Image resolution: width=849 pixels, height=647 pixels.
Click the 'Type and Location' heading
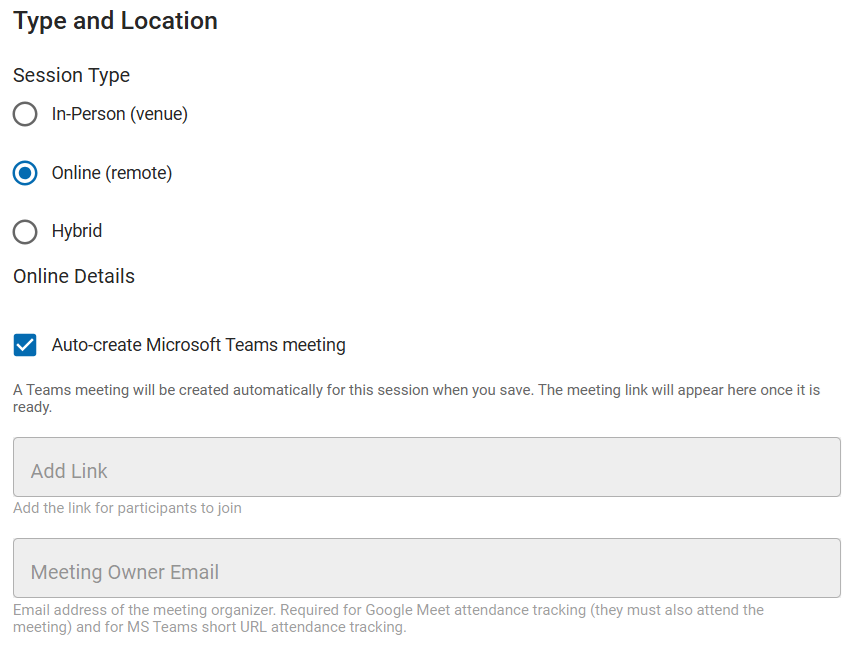pyautogui.click(x=115, y=21)
